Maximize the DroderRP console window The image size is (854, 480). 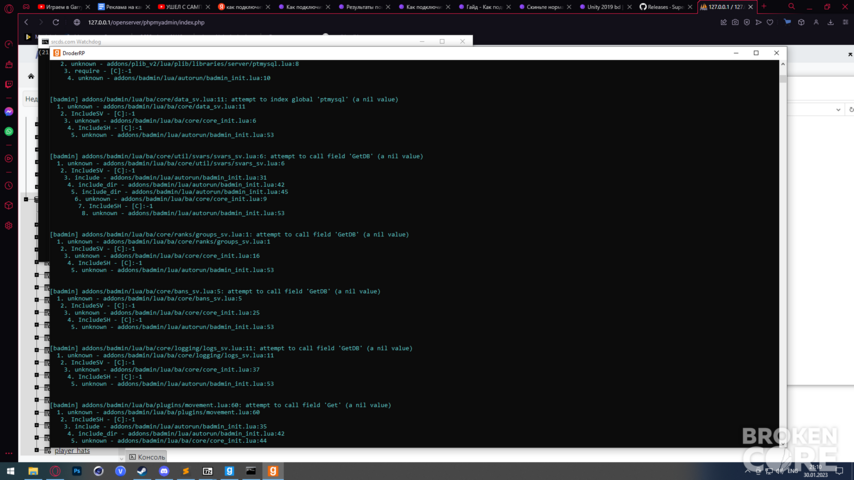[x=756, y=53]
